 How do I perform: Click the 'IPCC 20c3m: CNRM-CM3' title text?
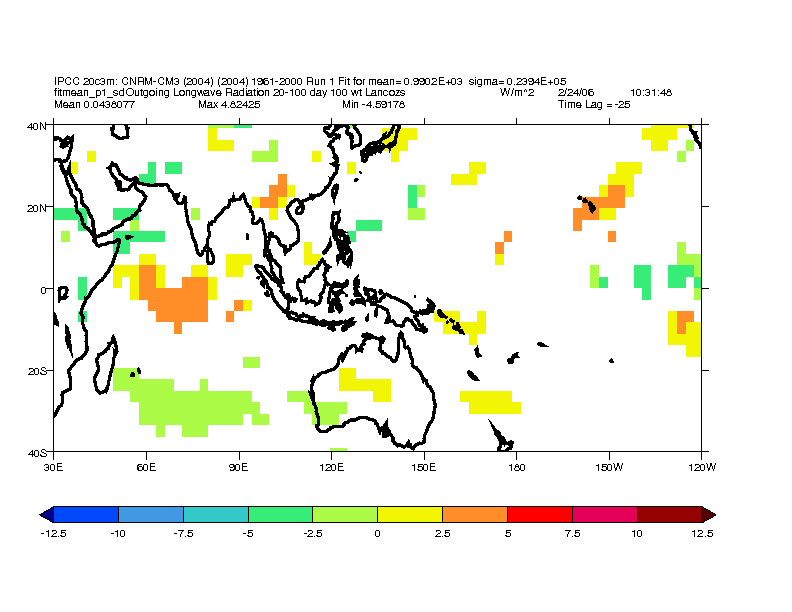(117, 81)
